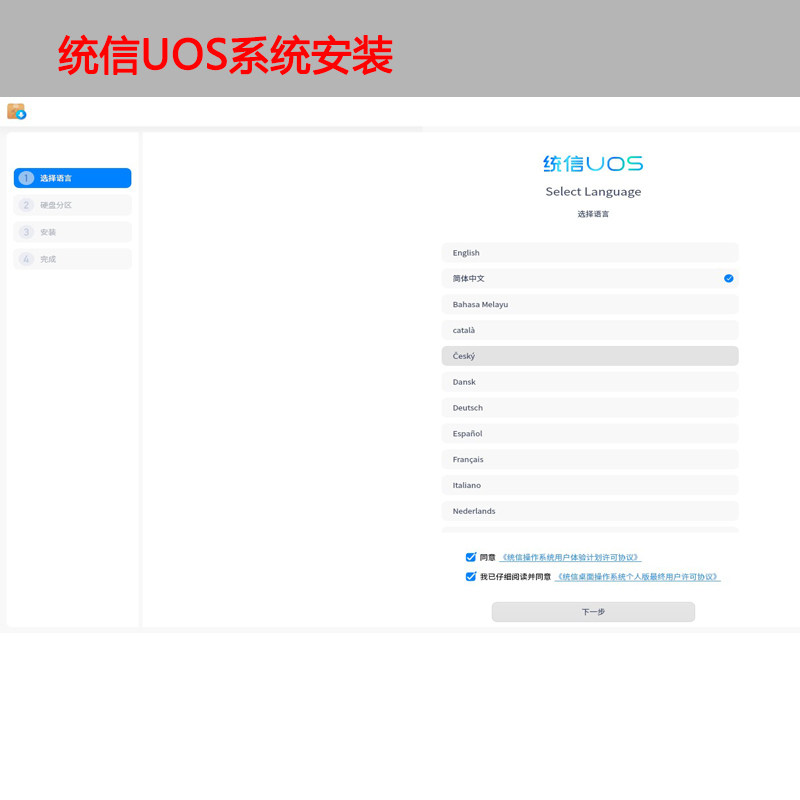The width and height of the screenshot is (800, 800).
Task: Open 统信桌面操作系统个人版最终用户许可协议 link
Action: click(638, 577)
